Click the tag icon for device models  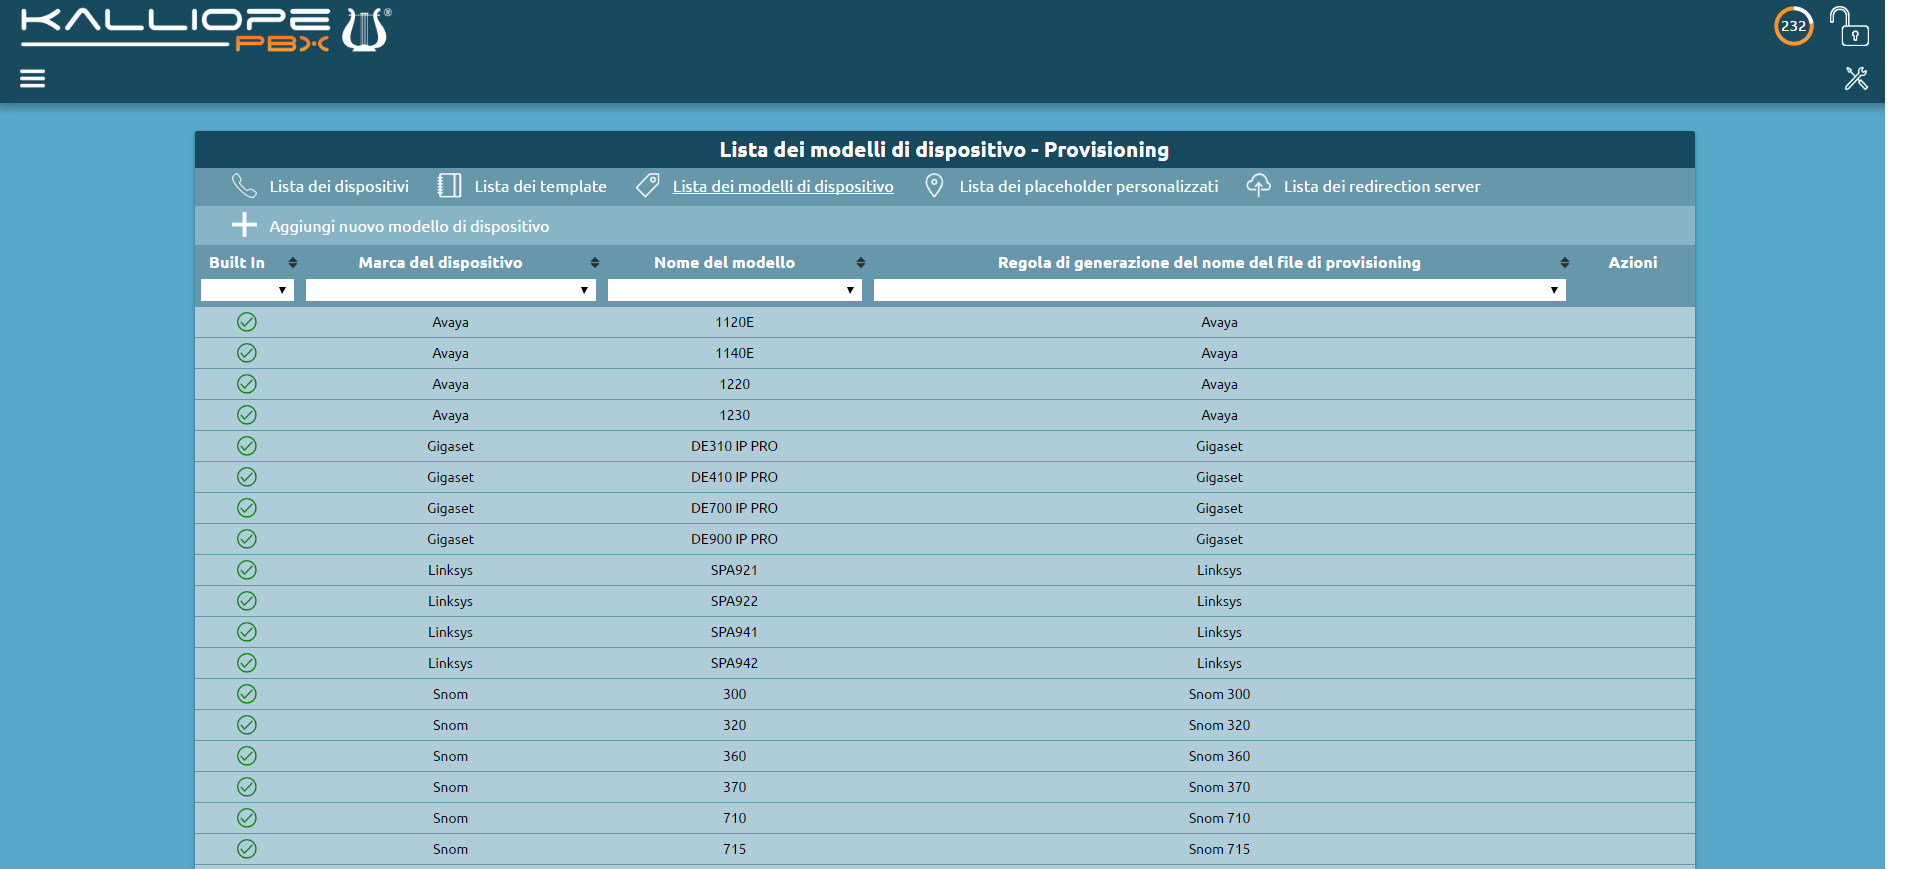point(648,186)
